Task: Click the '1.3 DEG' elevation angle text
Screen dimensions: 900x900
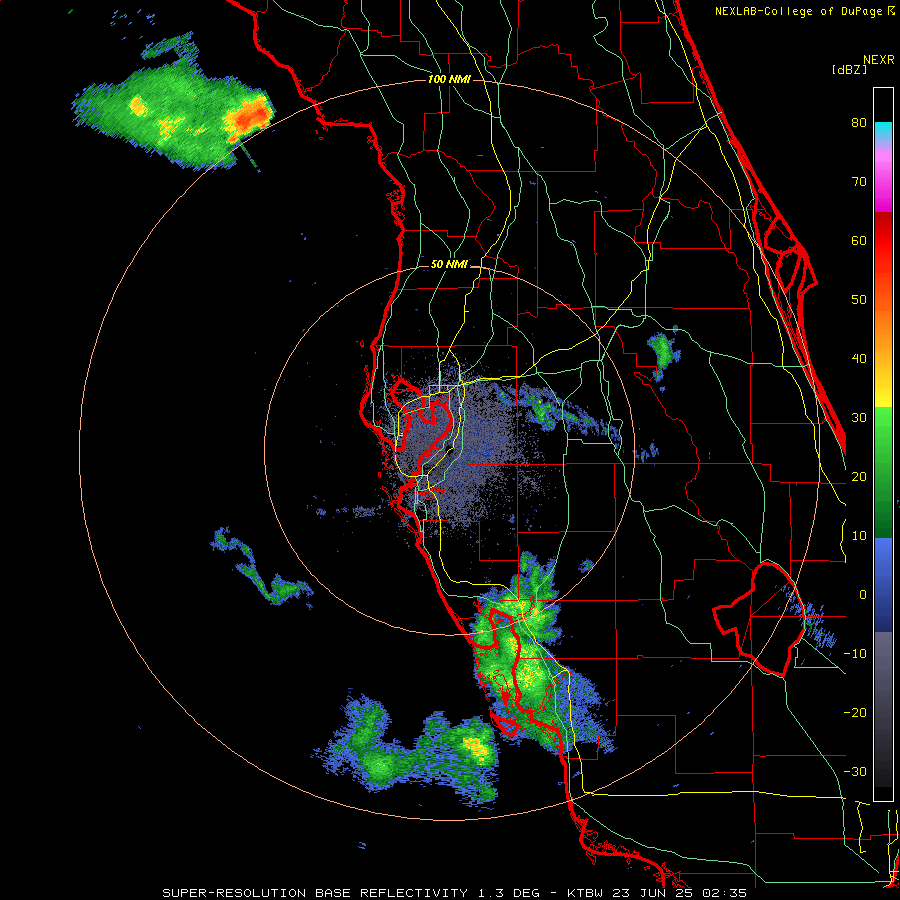Action: point(509,893)
